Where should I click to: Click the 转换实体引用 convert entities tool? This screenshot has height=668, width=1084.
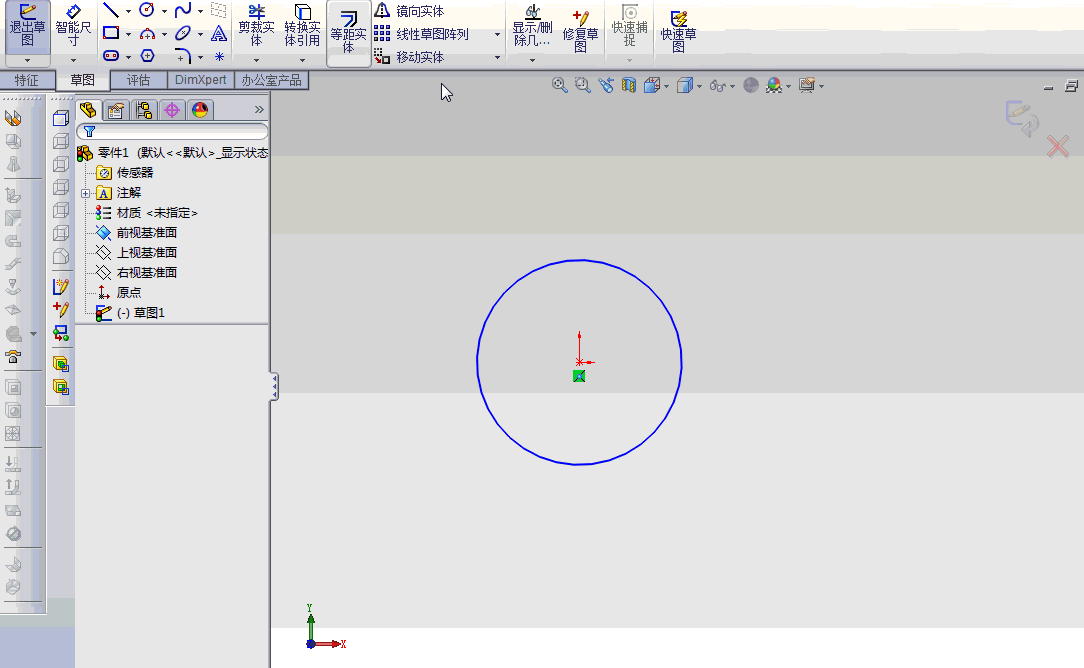(x=302, y=26)
